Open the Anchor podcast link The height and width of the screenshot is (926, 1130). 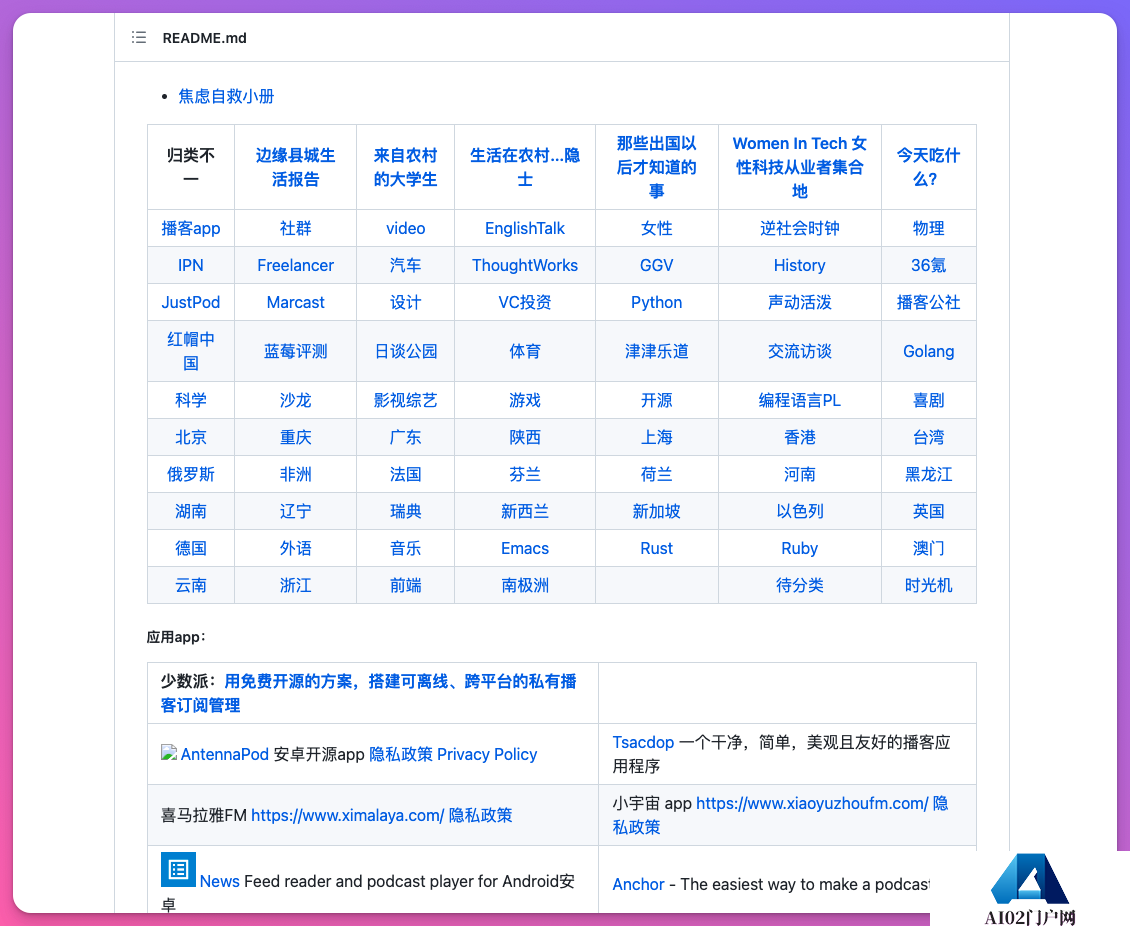coord(639,884)
